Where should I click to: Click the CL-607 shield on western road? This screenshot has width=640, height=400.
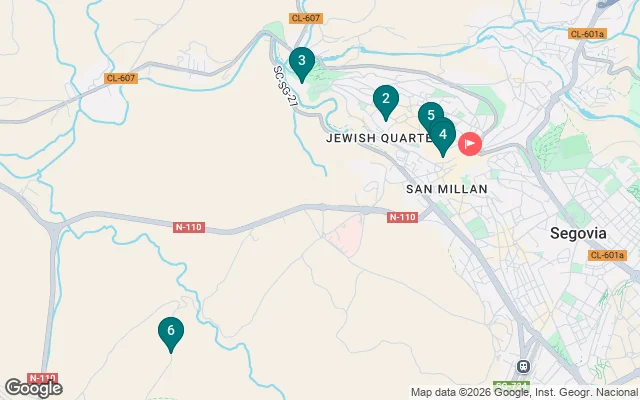(121, 78)
